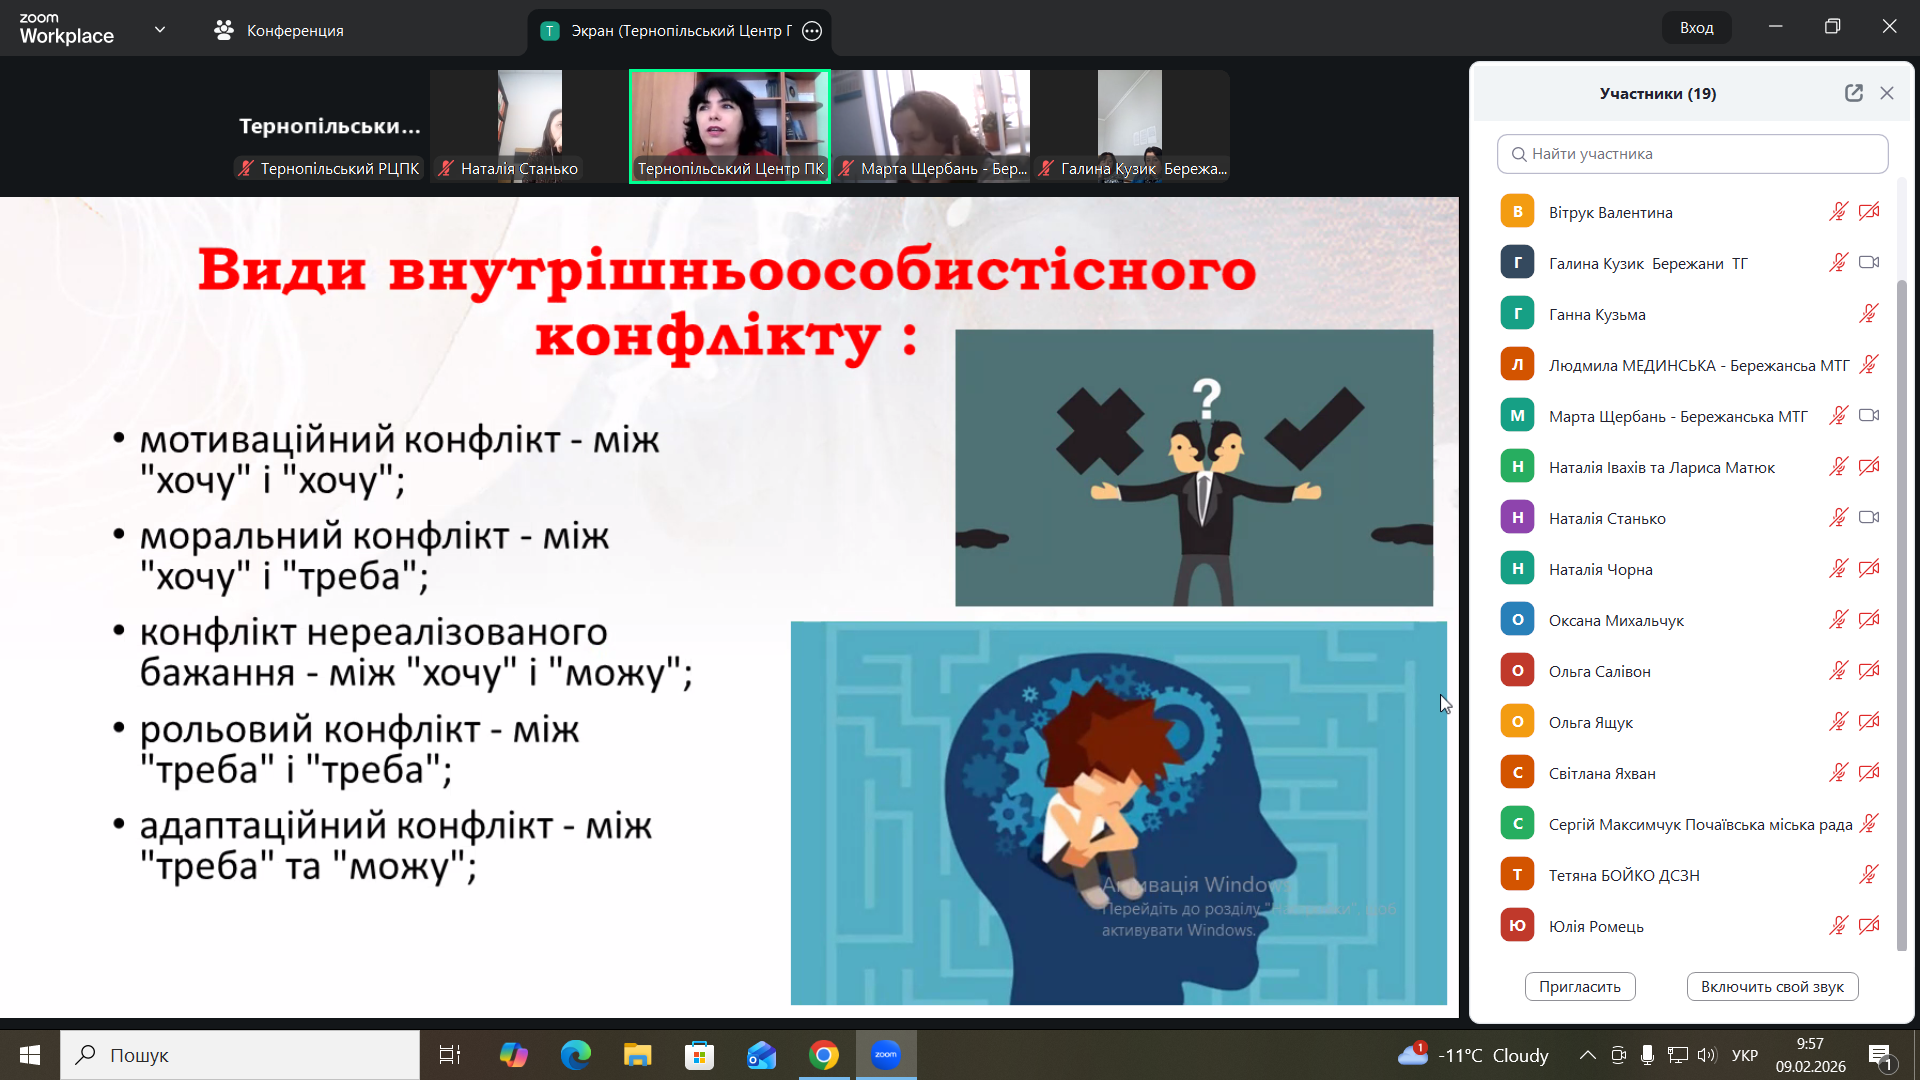This screenshot has width=1920, height=1080.
Task: Focus the Найти участника search field
Action: click(x=1692, y=154)
